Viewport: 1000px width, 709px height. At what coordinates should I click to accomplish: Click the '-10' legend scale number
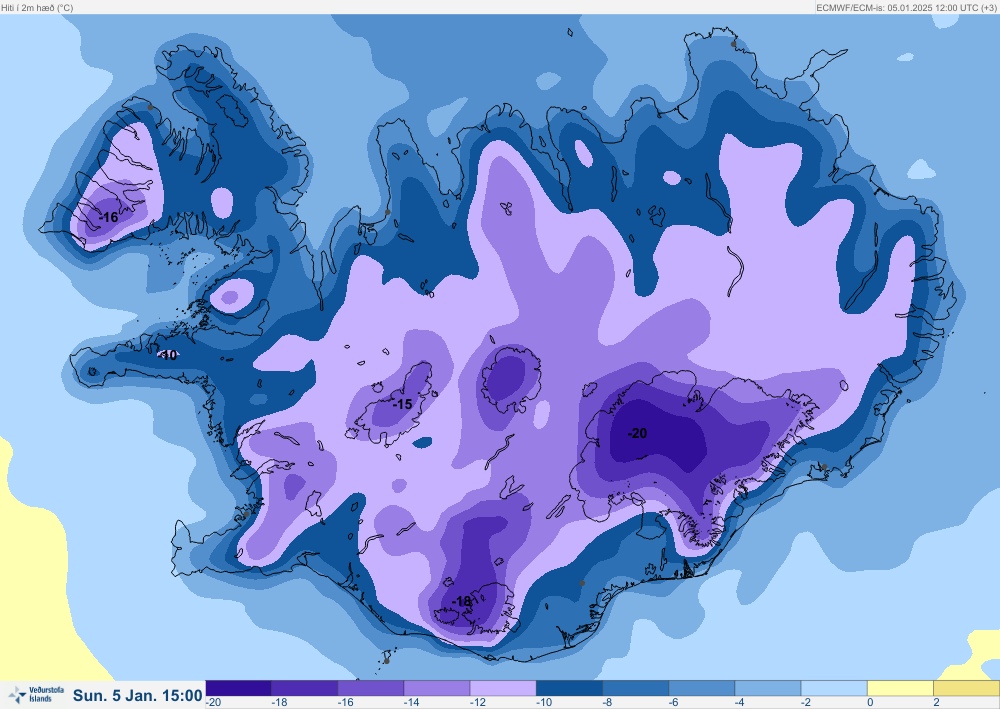pyautogui.click(x=544, y=703)
